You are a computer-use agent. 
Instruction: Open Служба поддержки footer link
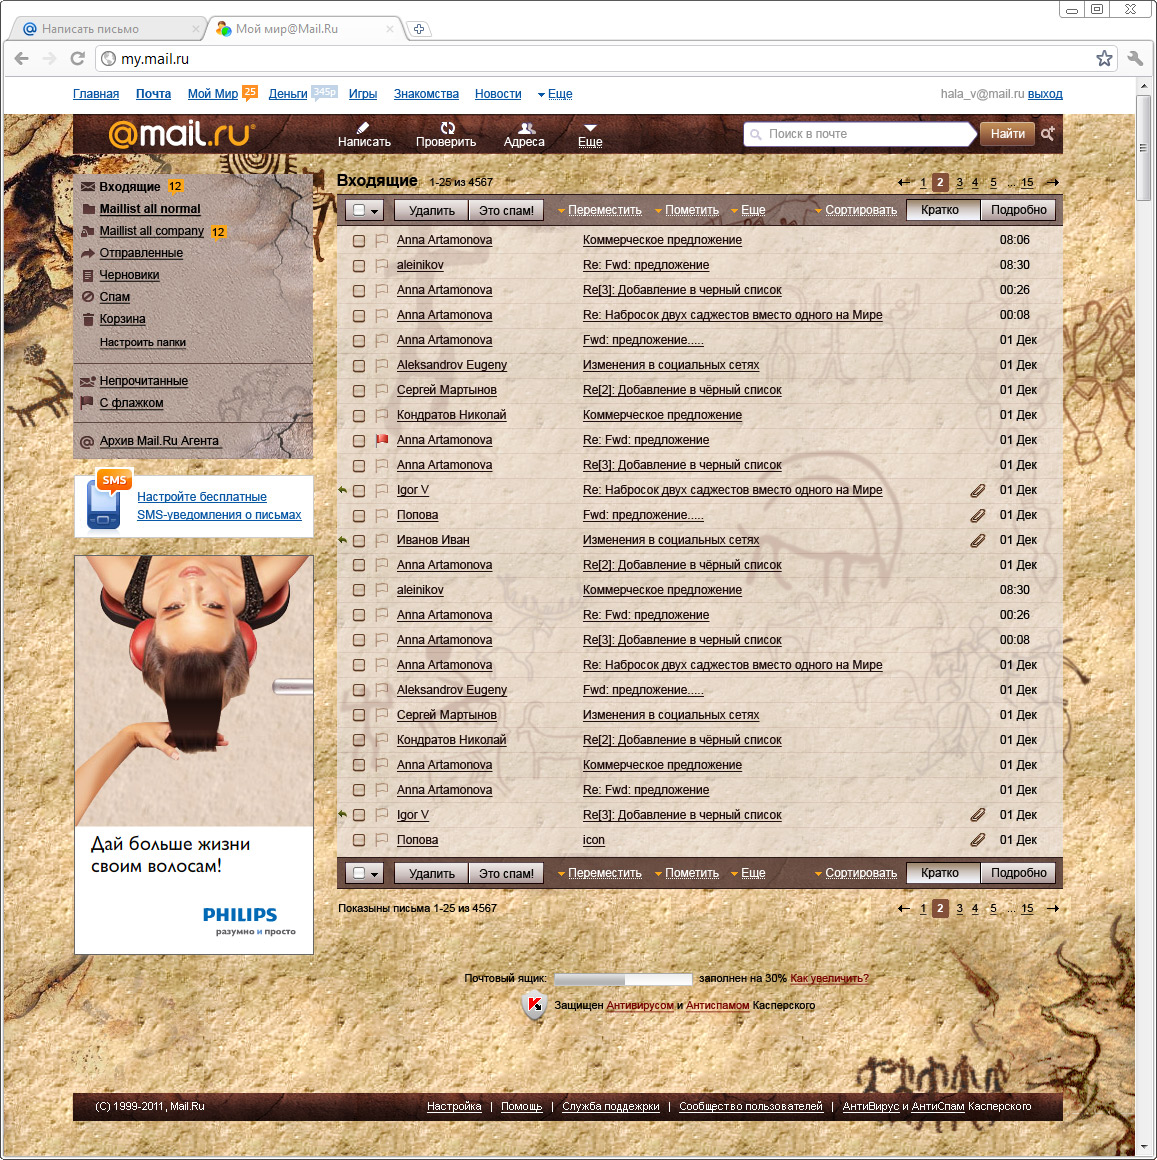coord(610,1107)
